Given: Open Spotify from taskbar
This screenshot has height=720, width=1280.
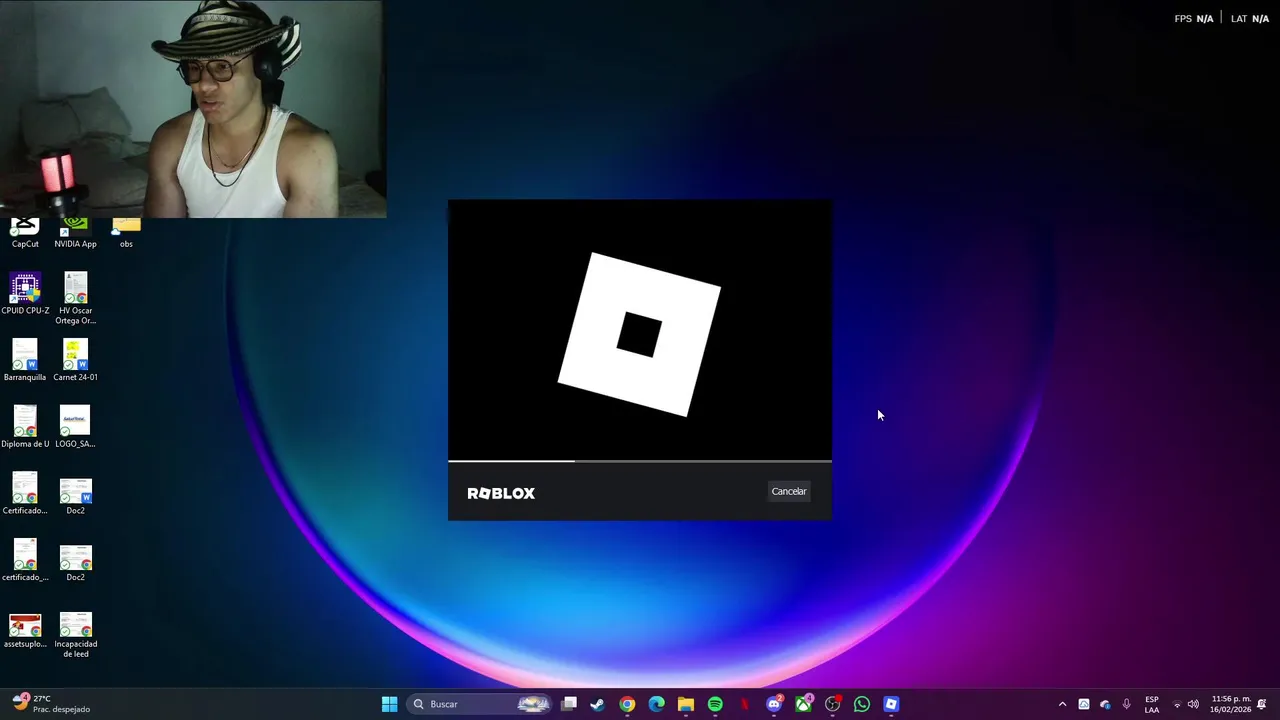Looking at the screenshot, I should pyautogui.click(x=715, y=704).
